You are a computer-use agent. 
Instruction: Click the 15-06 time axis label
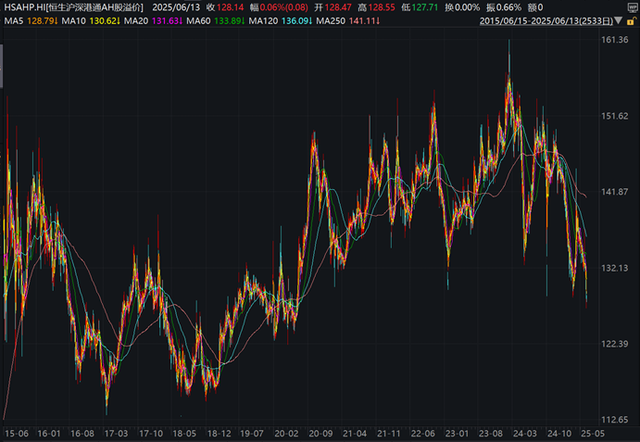[x=16, y=433]
